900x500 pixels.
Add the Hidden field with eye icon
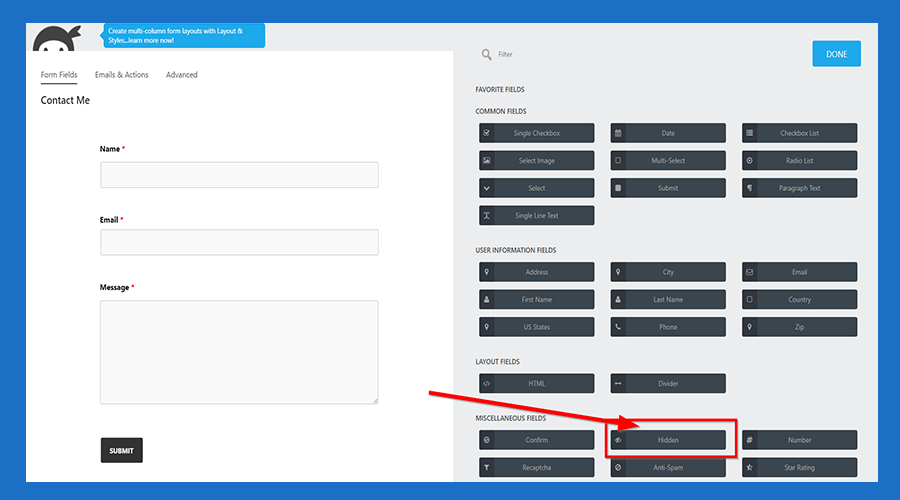point(667,440)
